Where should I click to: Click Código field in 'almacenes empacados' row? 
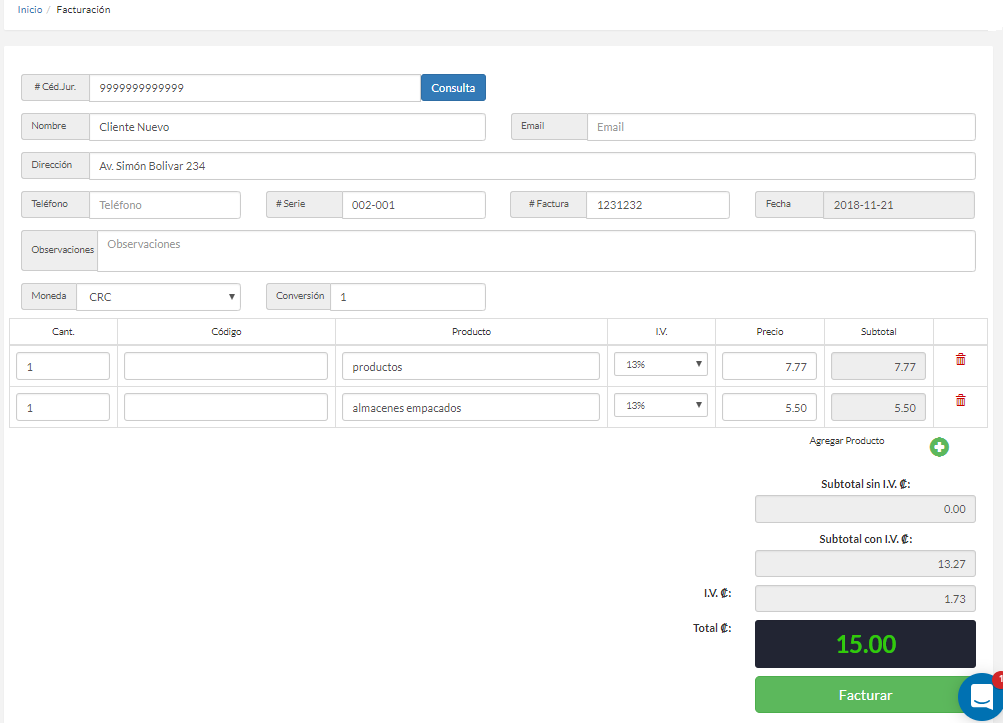tap(226, 407)
